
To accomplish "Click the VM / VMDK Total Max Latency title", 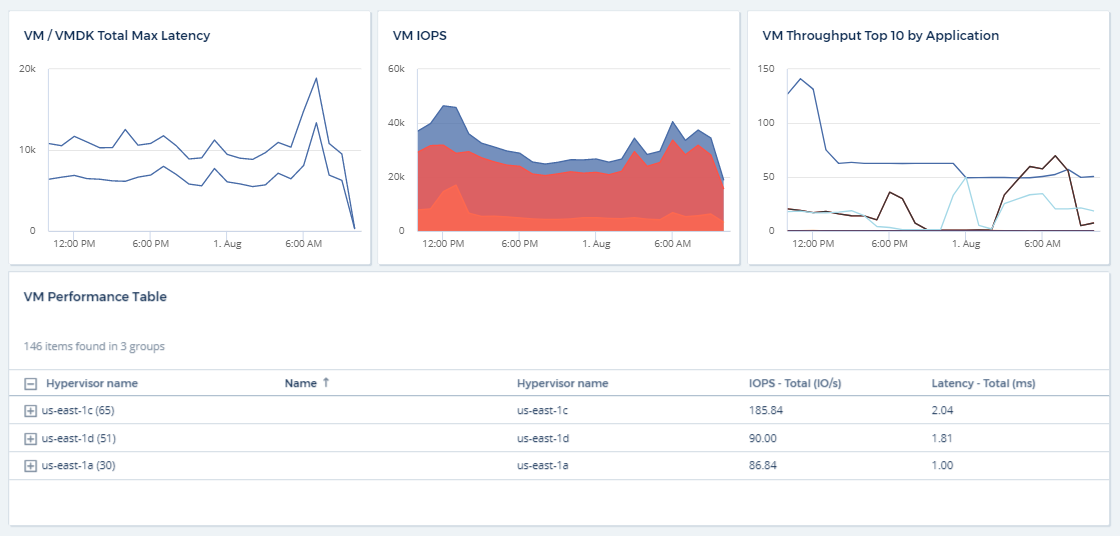I will tap(117, 36).
